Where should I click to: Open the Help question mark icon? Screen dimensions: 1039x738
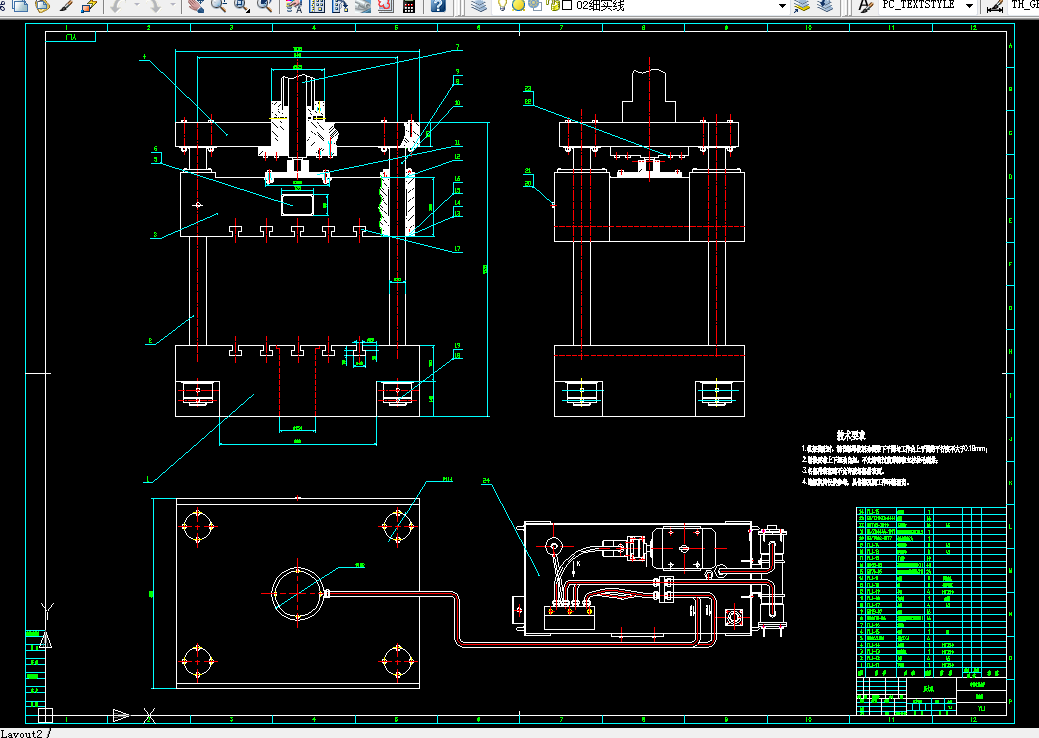pos(438,6)
